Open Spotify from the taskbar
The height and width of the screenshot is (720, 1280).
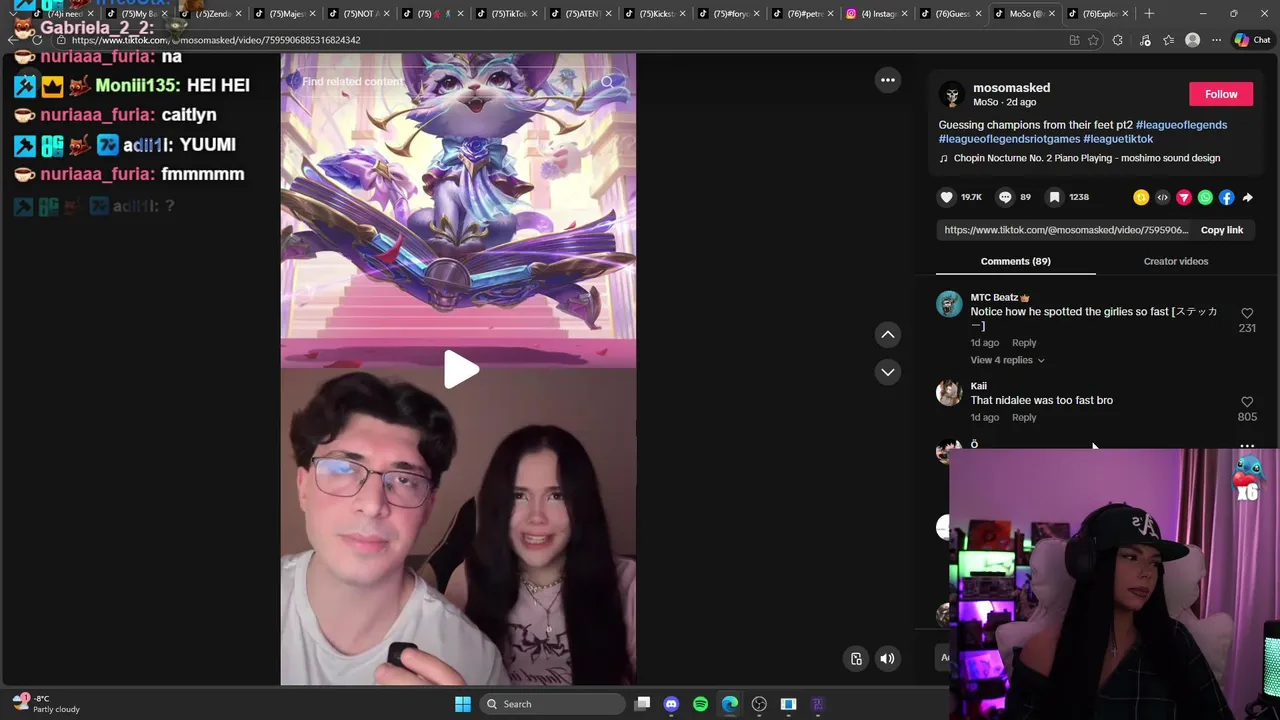[700, 704]
